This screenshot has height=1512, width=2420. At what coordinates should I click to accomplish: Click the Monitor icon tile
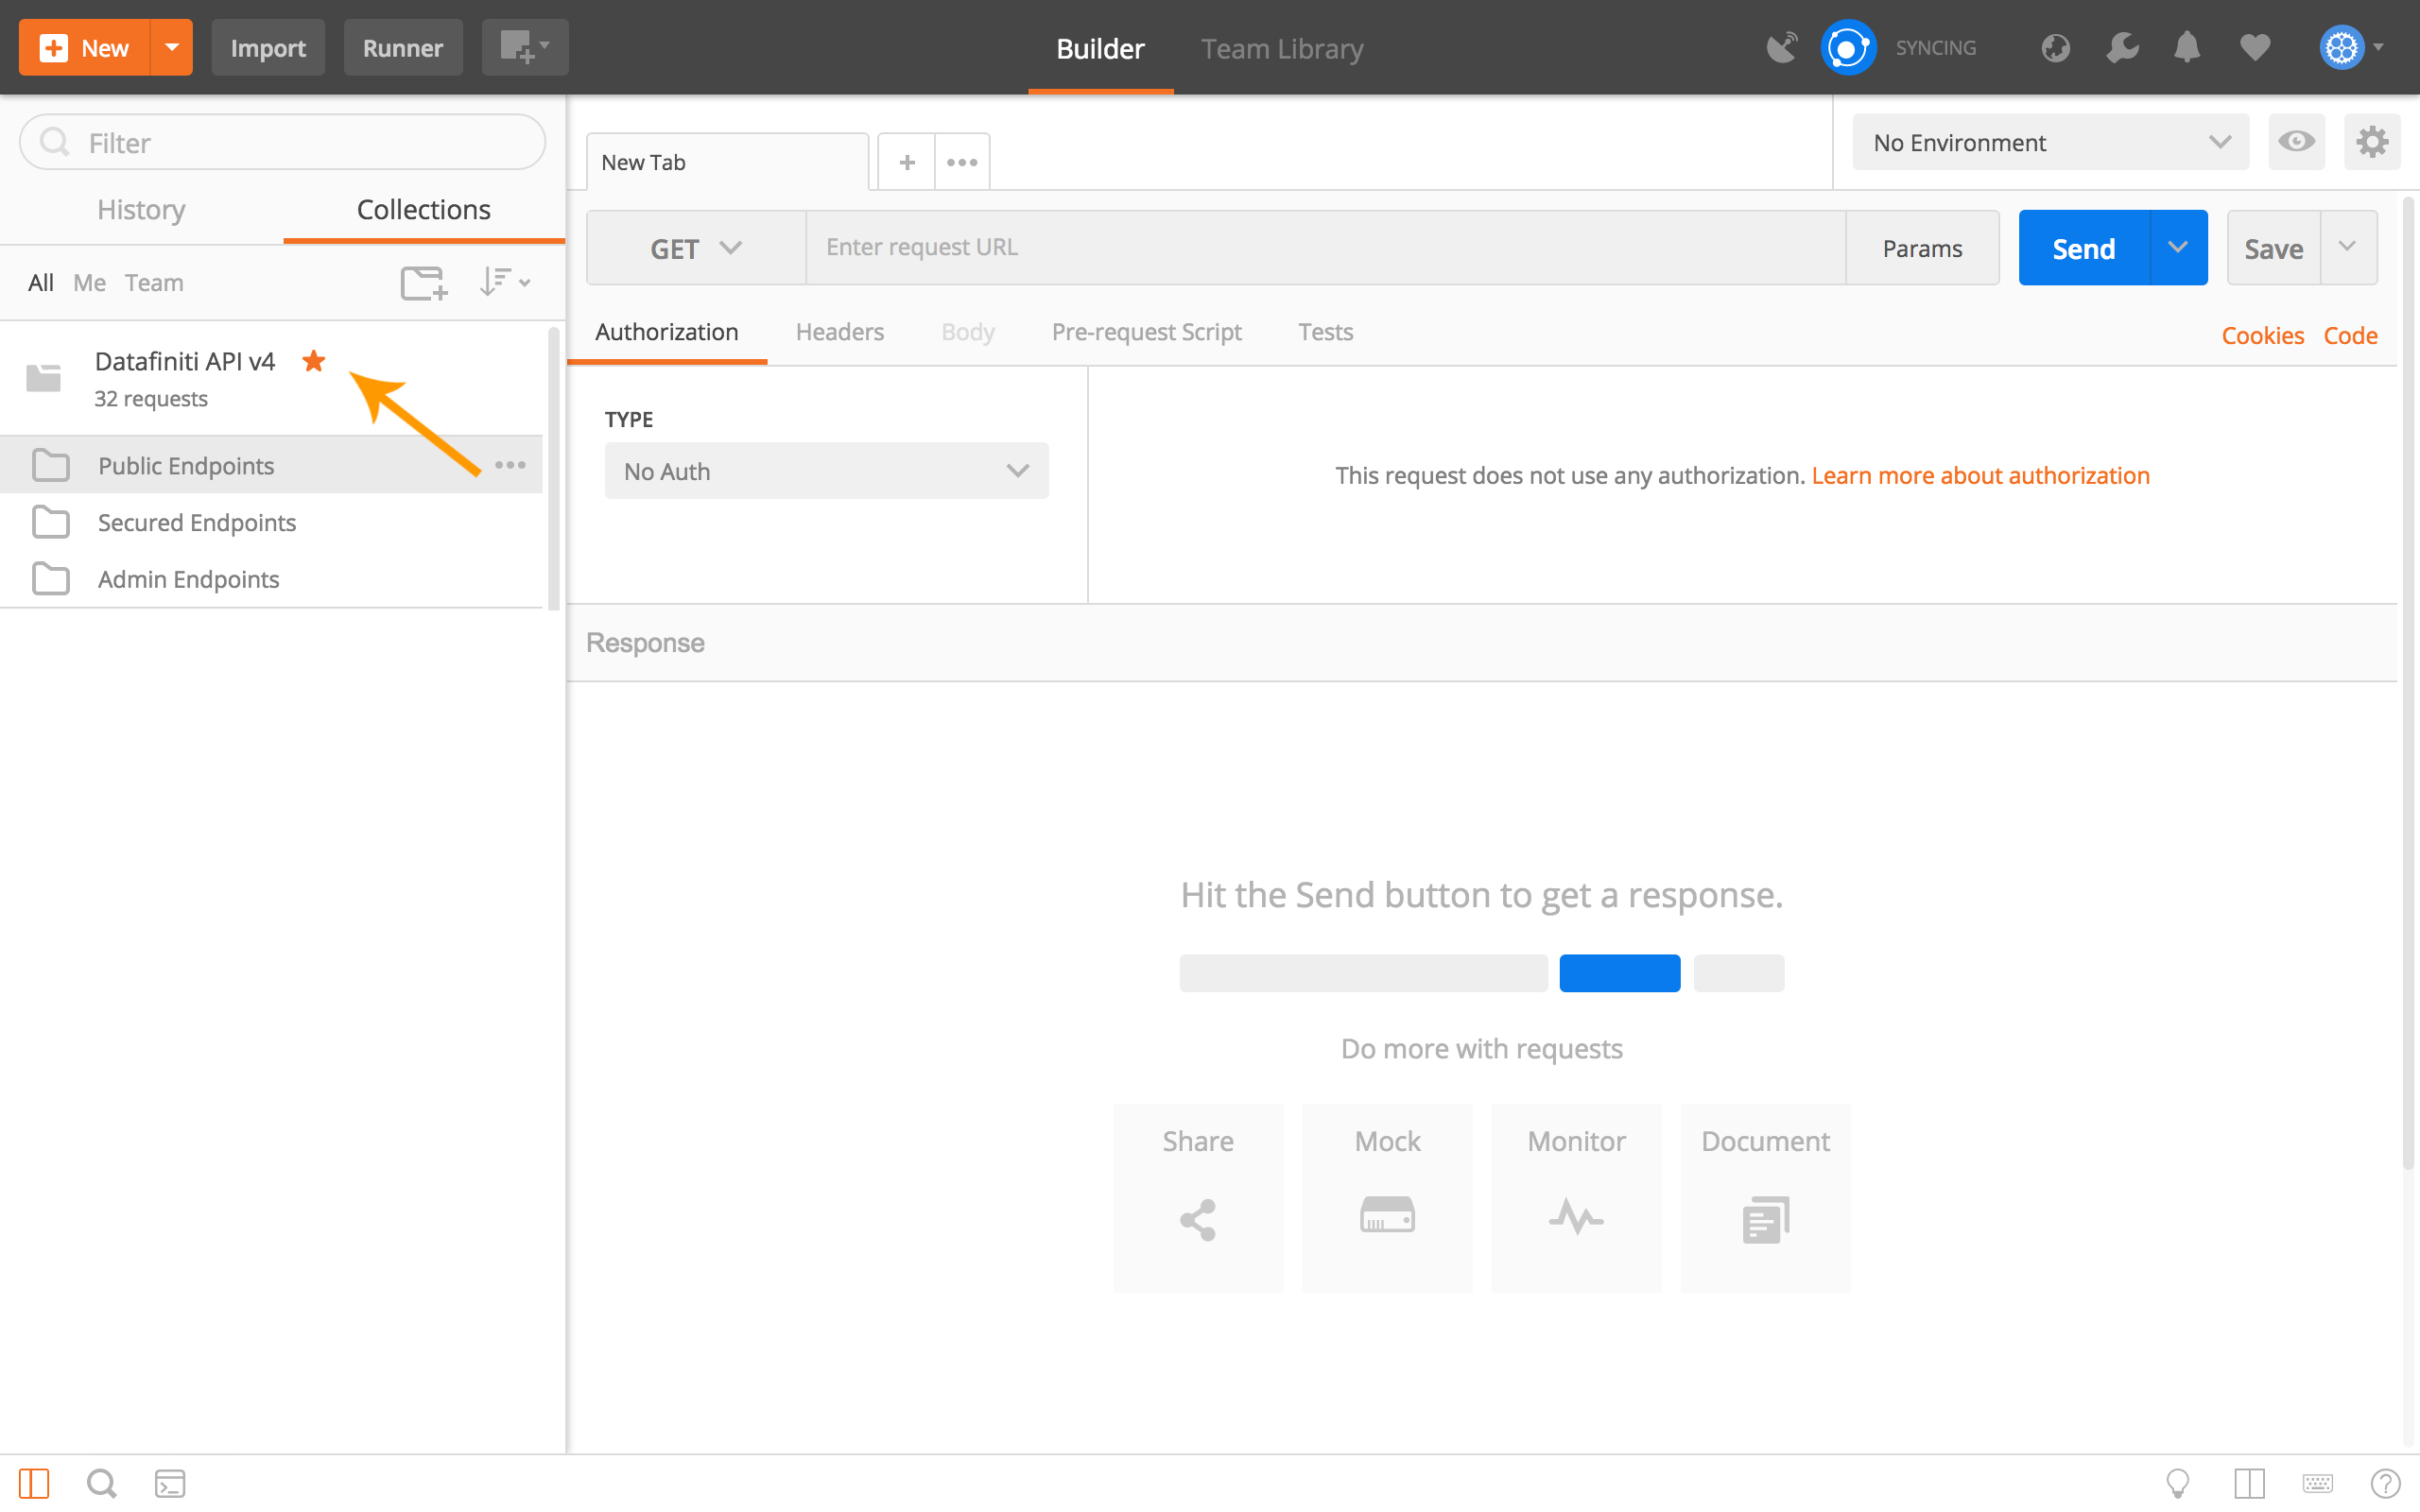[1576, 1198]
